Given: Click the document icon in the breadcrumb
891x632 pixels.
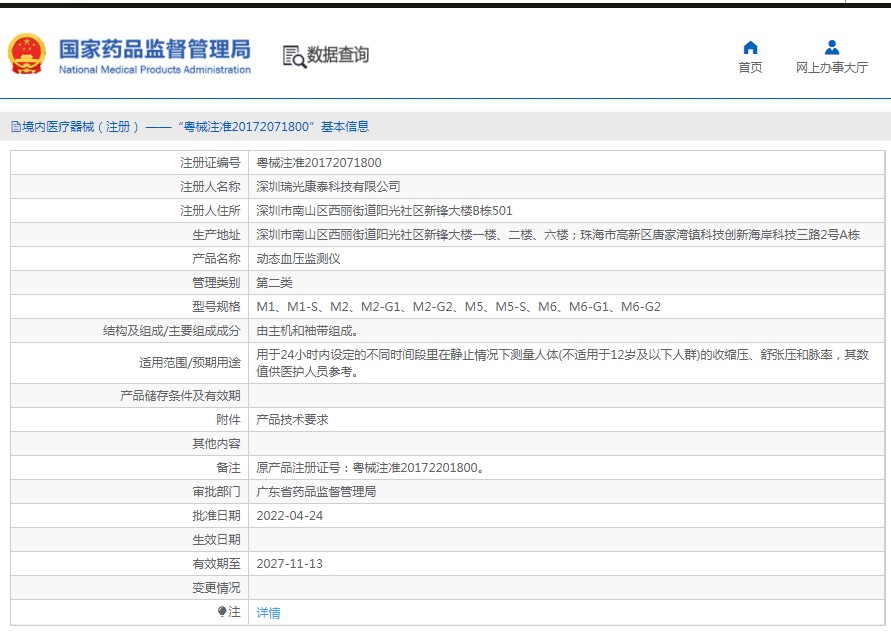Looking at the screenshot, I should coord(15,127).
